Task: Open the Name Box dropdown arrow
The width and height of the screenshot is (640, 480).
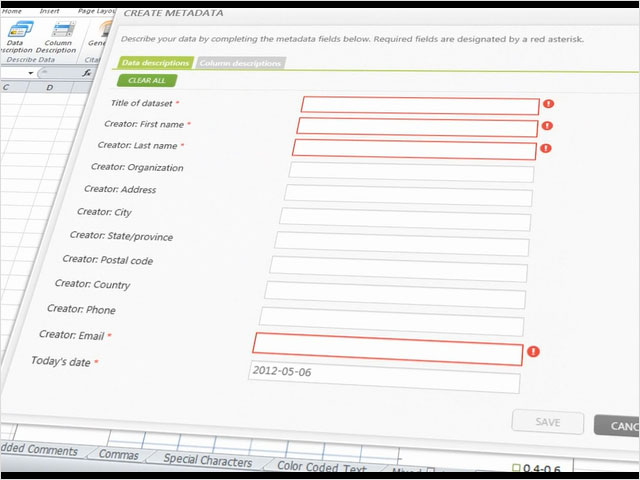Action: (31, 73)
